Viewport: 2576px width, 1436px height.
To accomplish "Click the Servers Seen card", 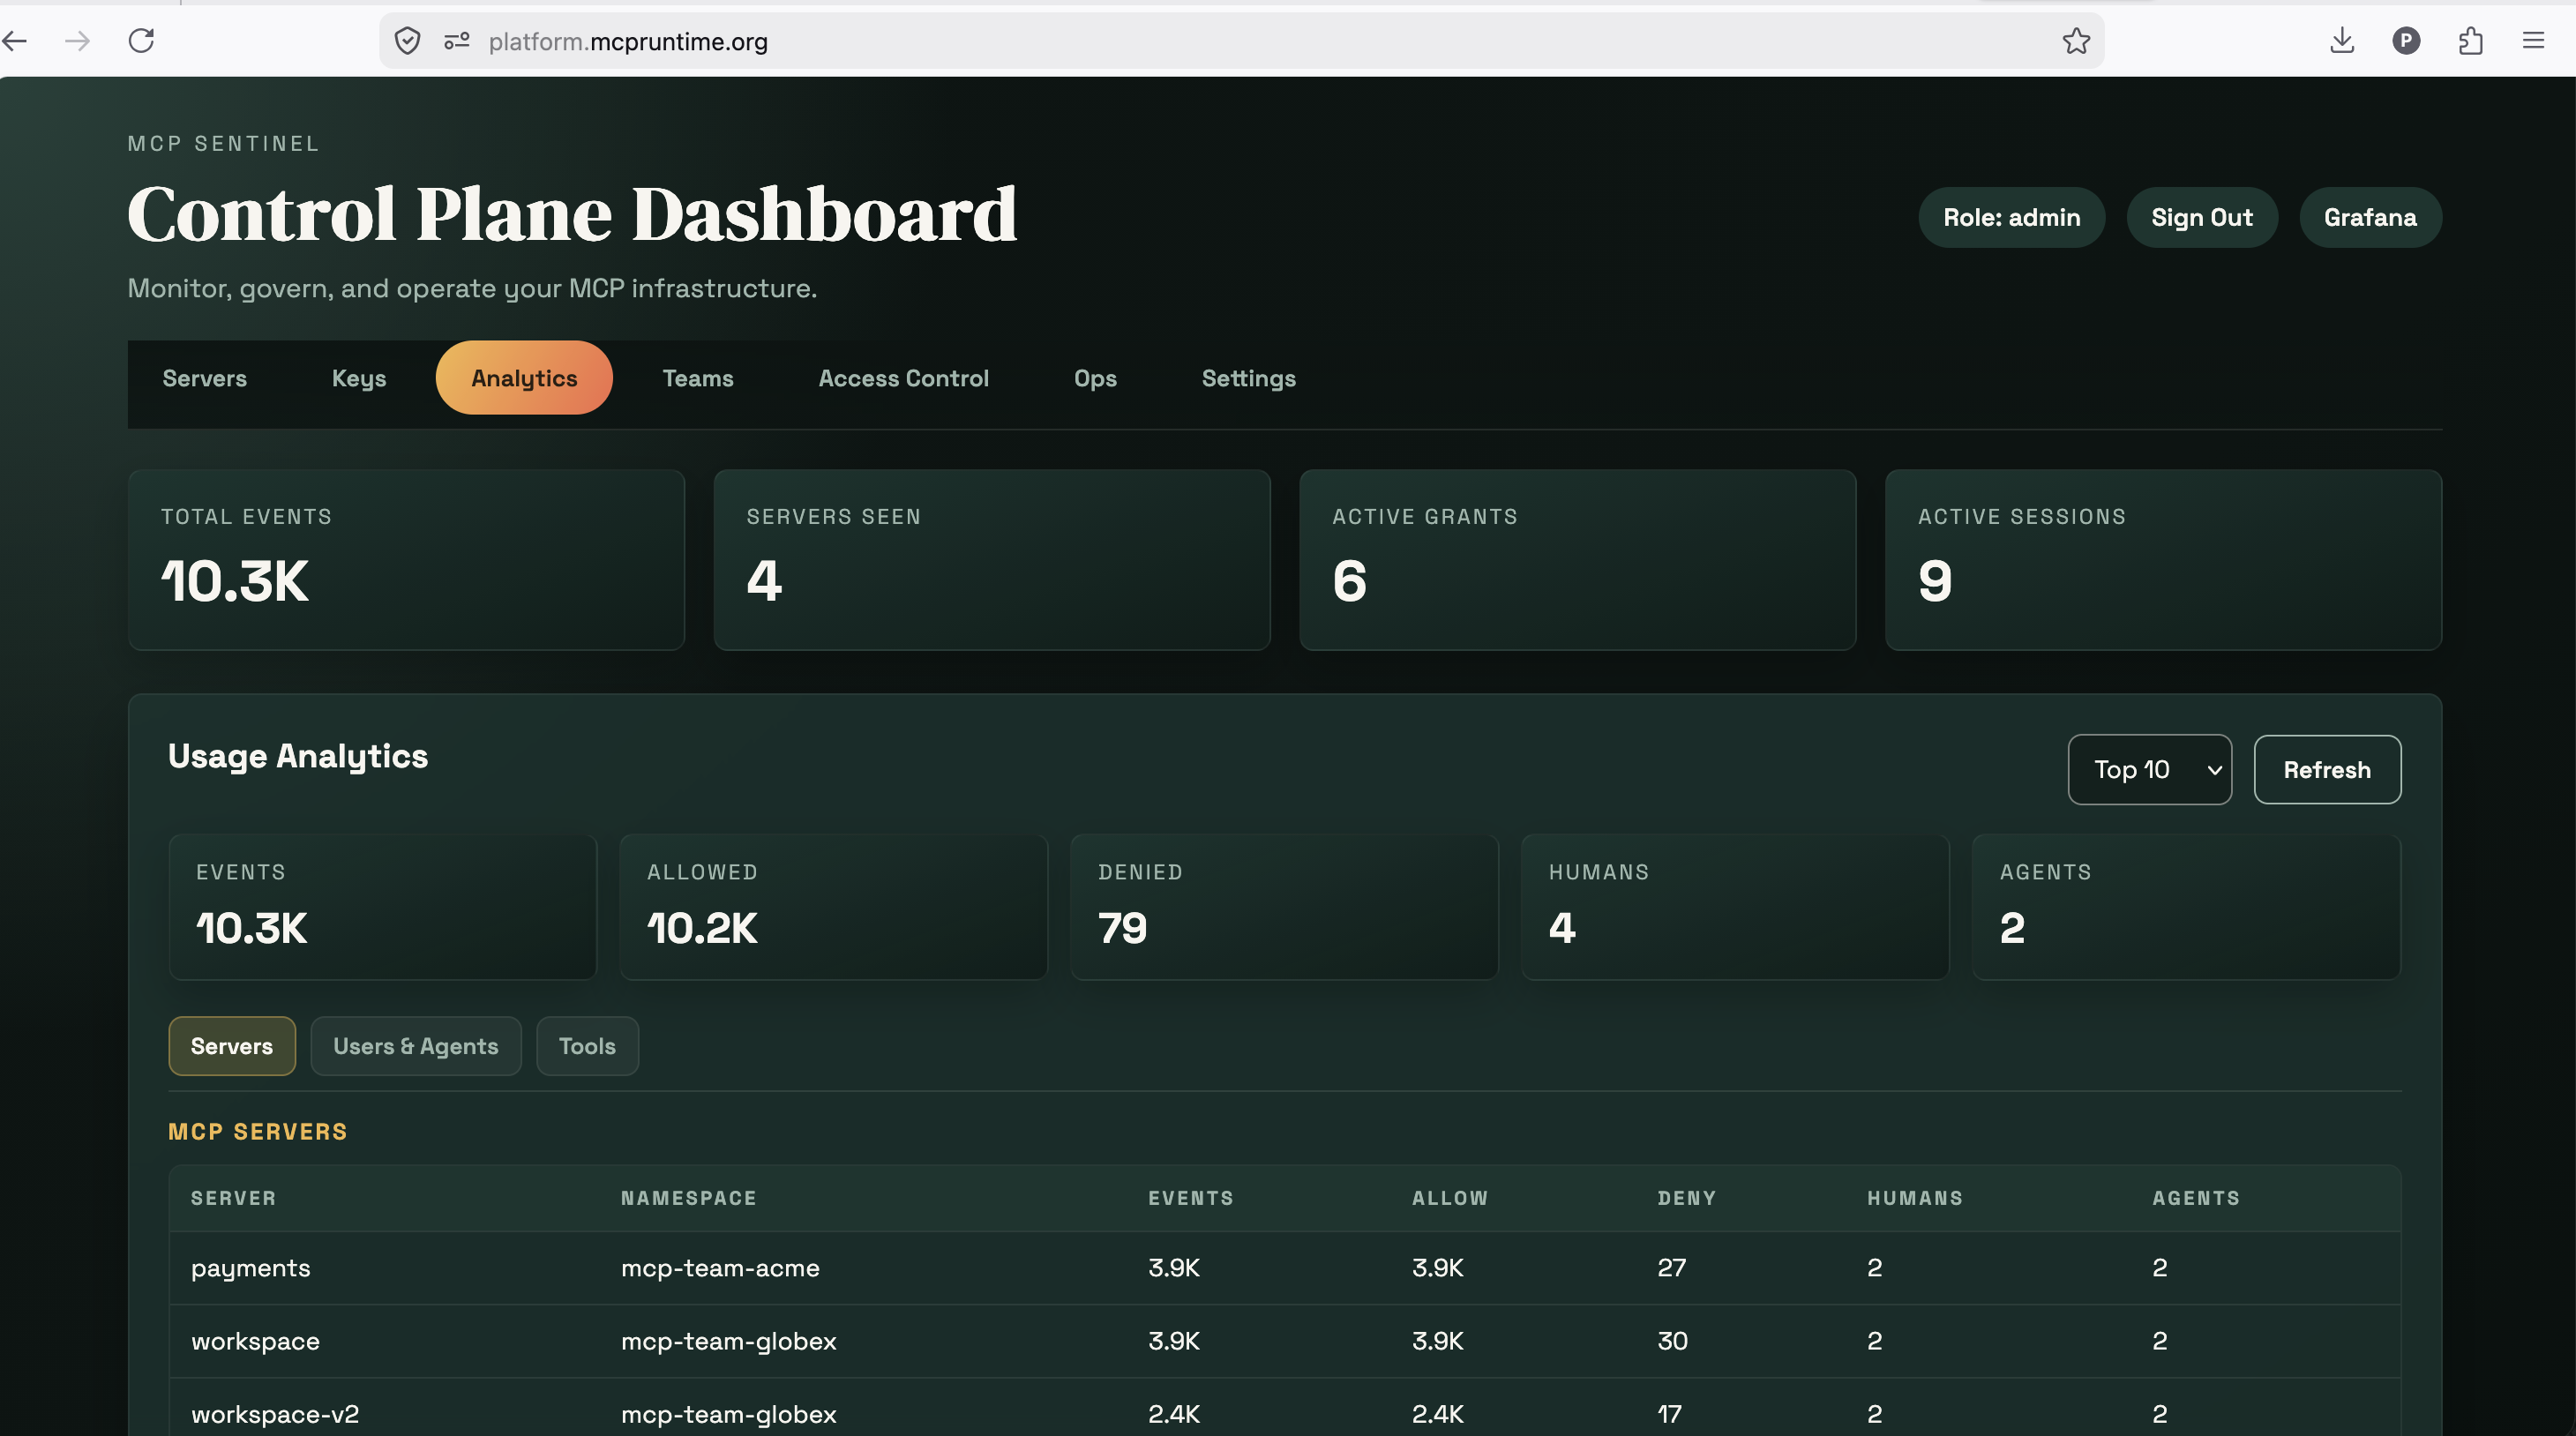I will coord(992,560).
